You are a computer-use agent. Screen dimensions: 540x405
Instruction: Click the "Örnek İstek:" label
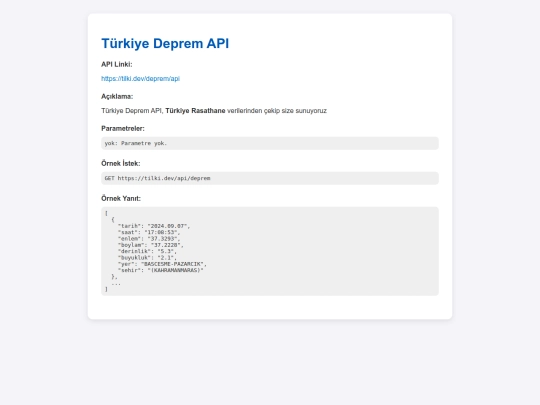tap(121, 163)
